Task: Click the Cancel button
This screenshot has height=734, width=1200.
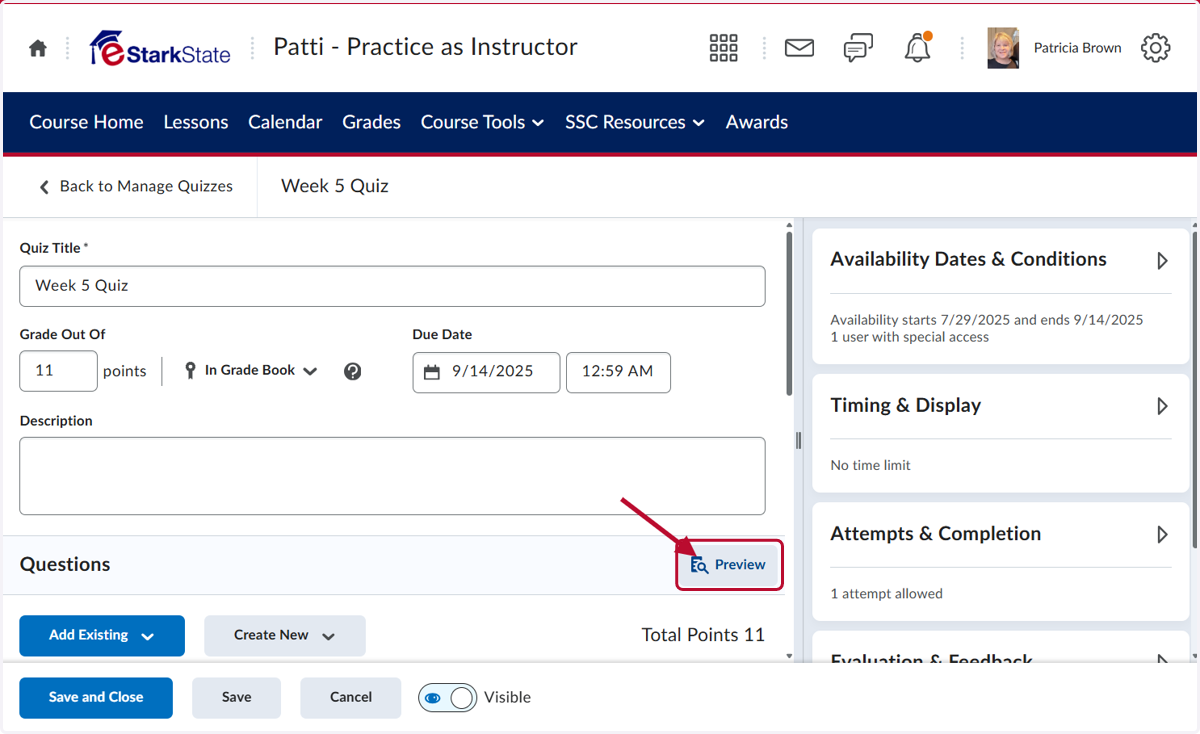Action: point(351,698)
